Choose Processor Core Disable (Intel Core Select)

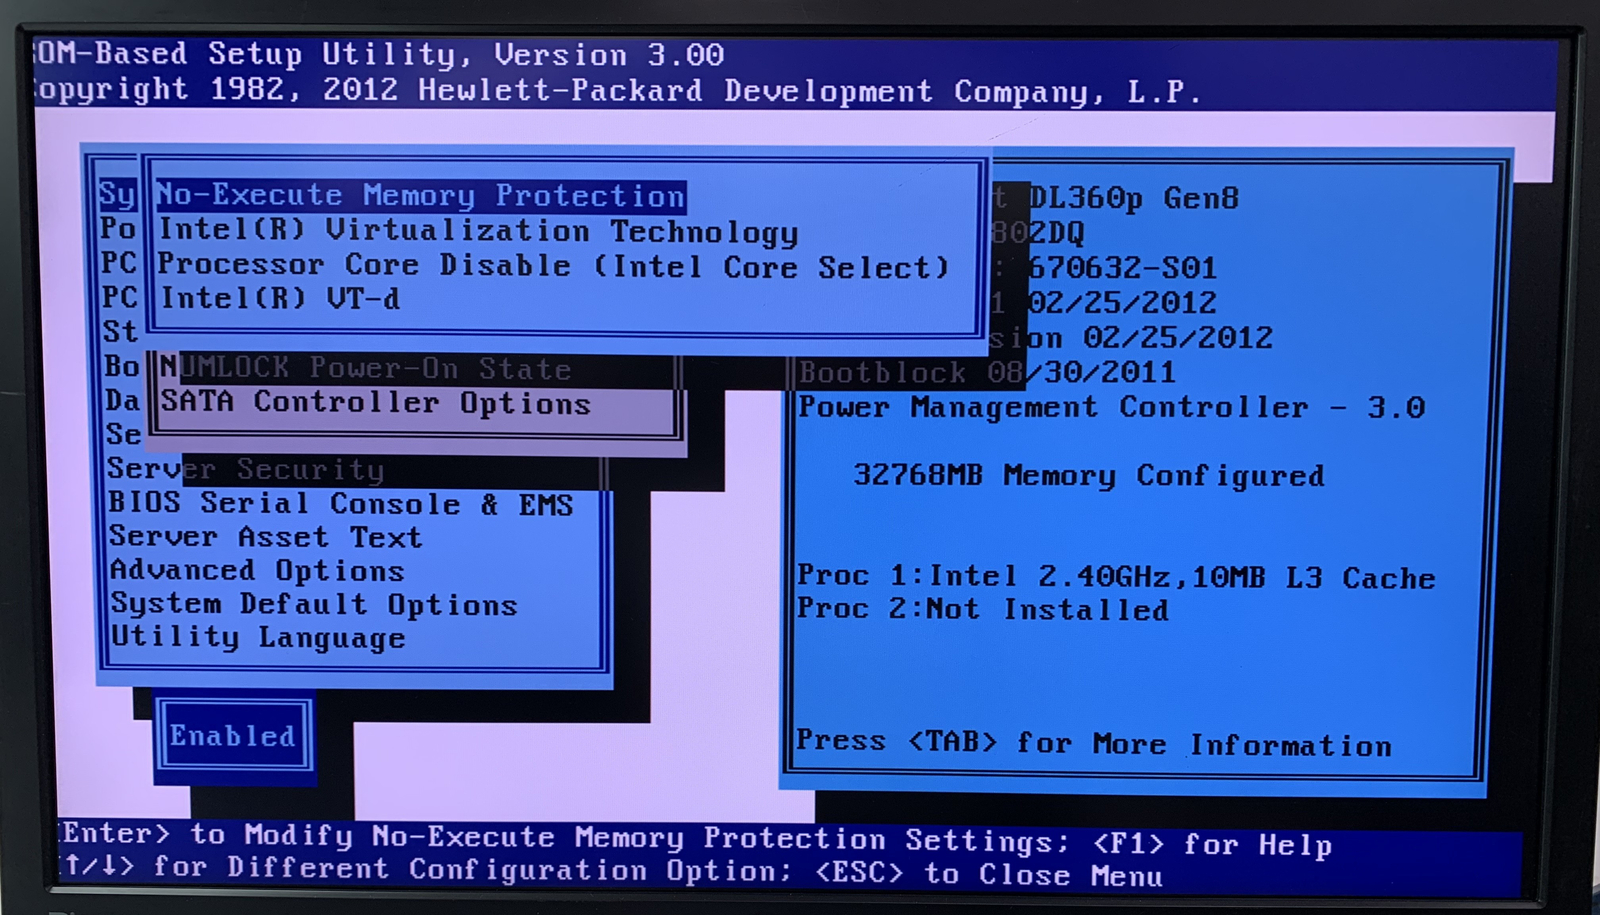[553, 266]
